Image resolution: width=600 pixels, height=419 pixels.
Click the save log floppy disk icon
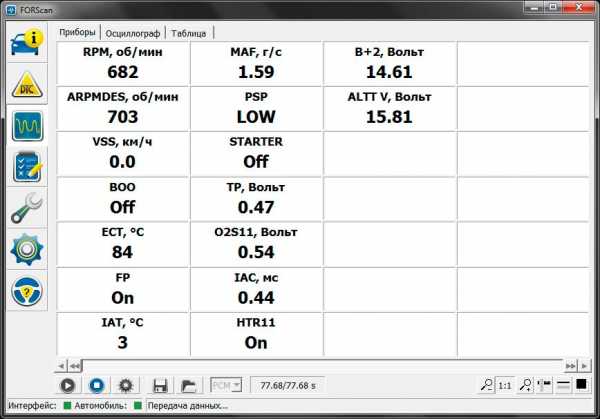[x=159, y=385]
